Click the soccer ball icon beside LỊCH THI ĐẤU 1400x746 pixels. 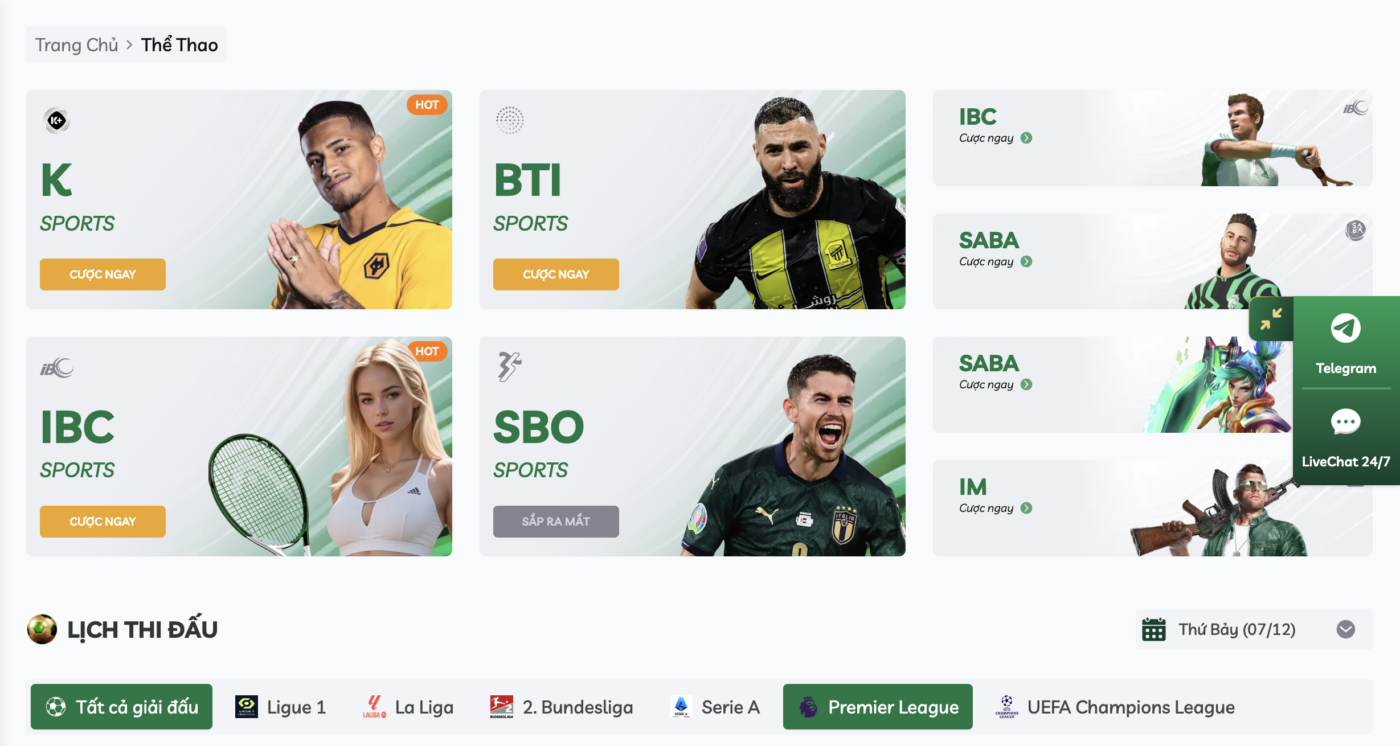[42, 629]
